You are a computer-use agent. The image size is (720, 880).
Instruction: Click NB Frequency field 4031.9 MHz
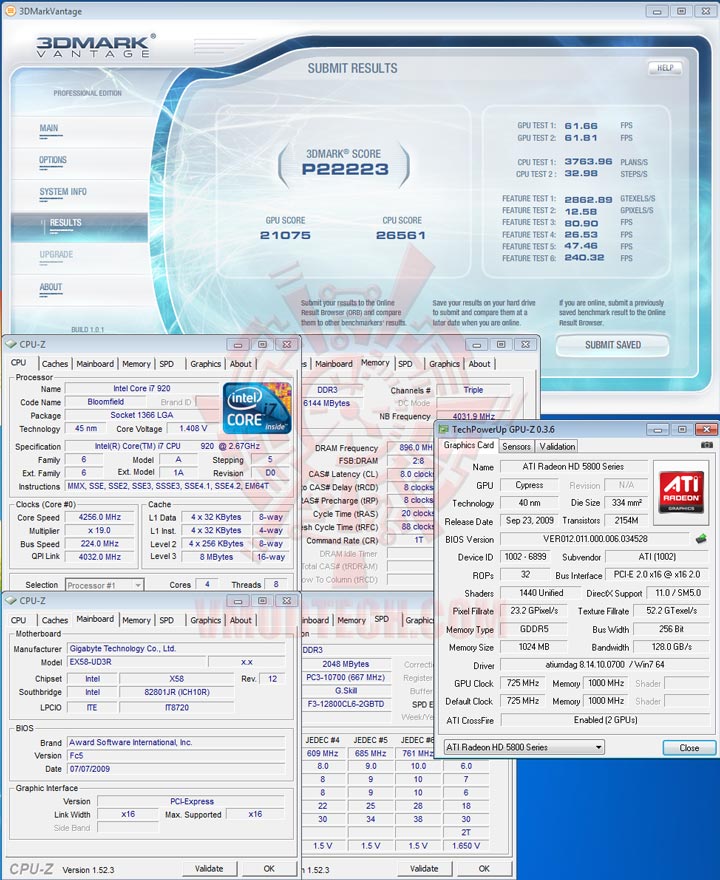(474, 416)
